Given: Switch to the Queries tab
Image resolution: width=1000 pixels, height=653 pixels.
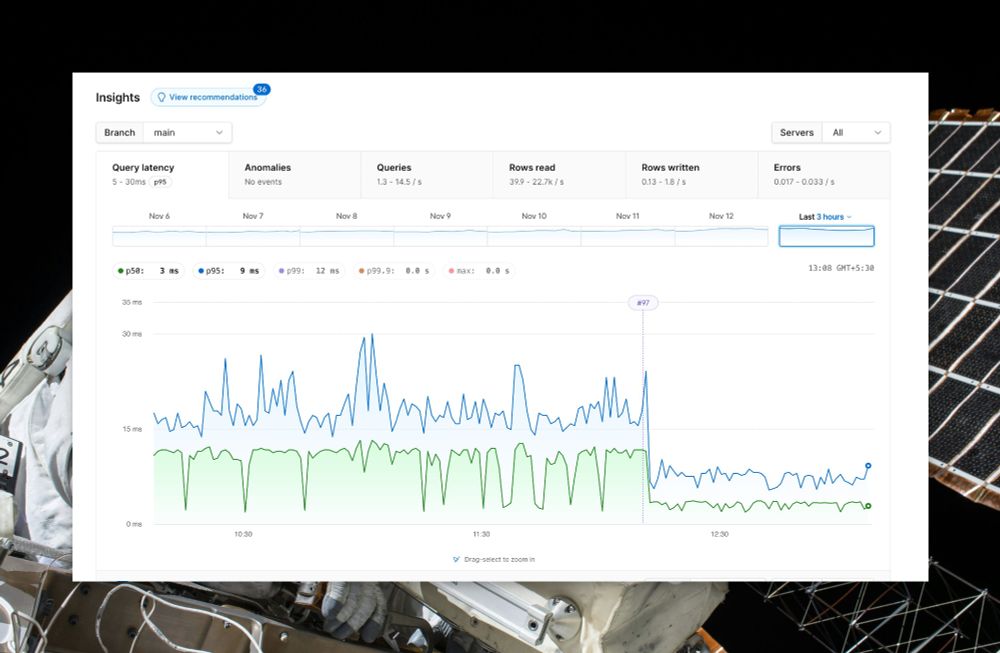Looking at the screenshot, I should [x=427, y=175].
